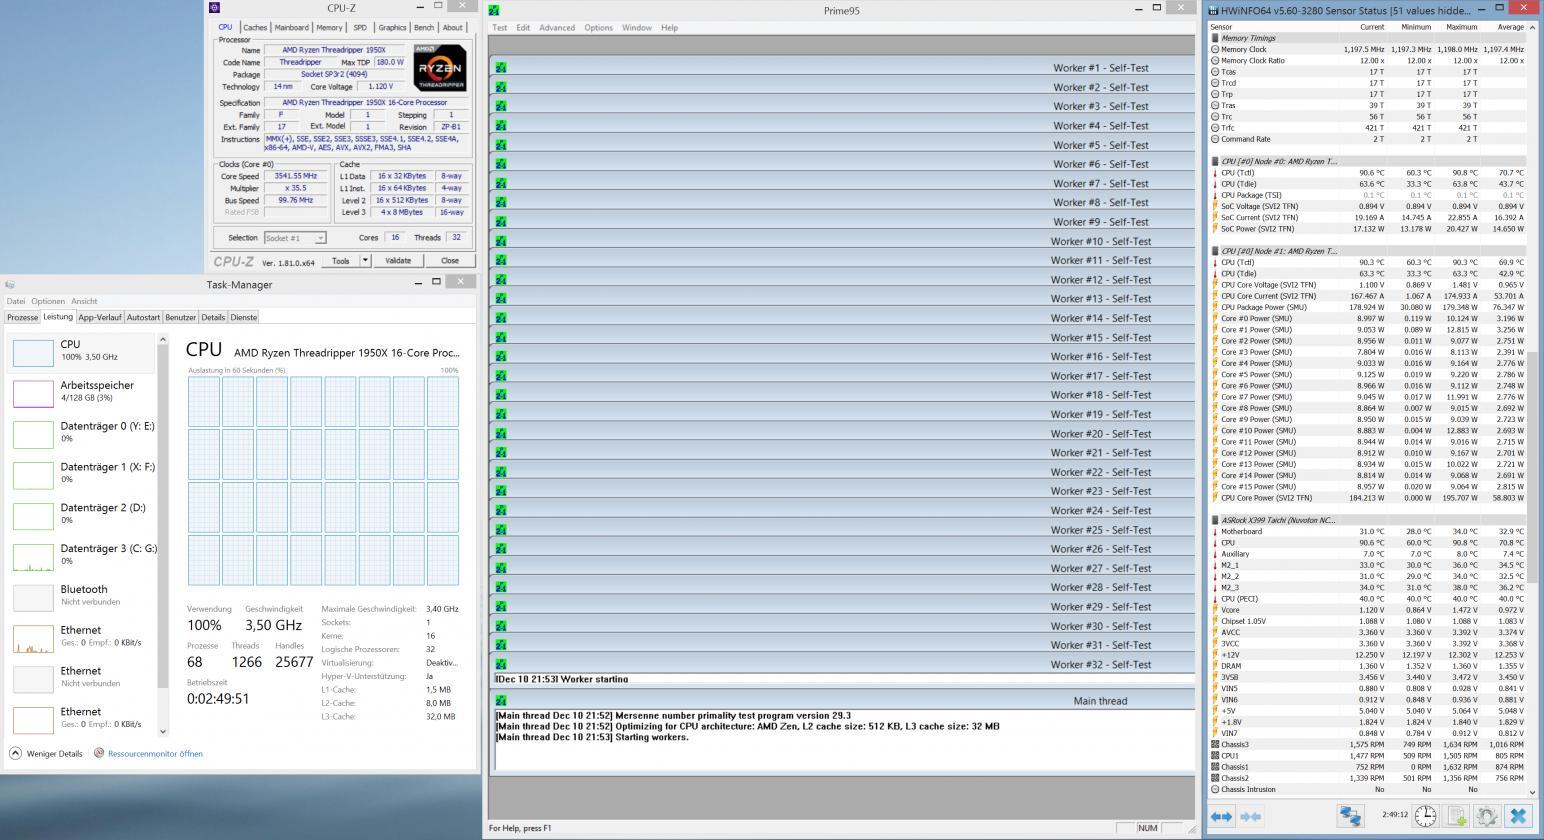This screenshot has height=840, width=1544.
Task: Open the Prime95 Window menu
Action: click(637, 28)
